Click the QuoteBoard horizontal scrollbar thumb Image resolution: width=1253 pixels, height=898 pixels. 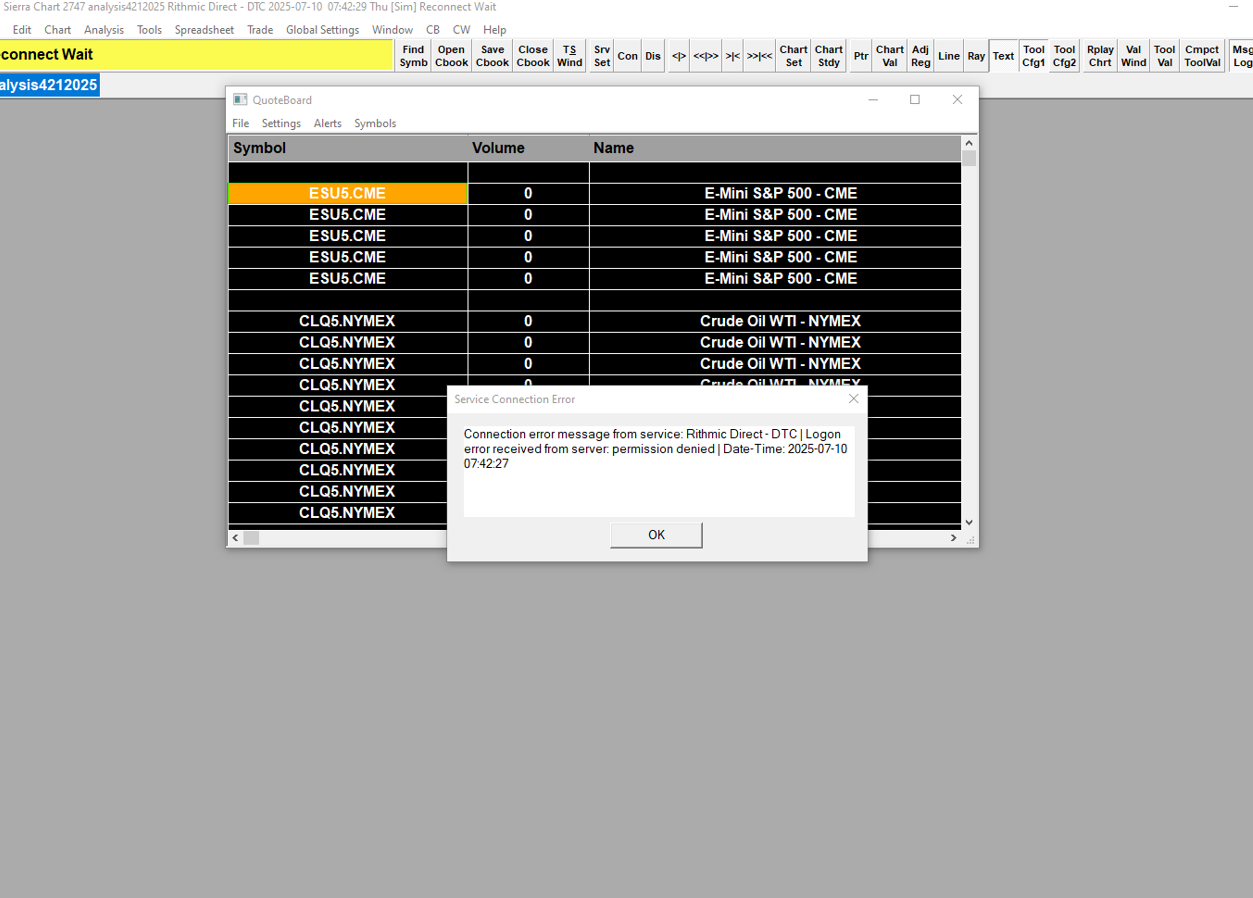tap(252, 538)
